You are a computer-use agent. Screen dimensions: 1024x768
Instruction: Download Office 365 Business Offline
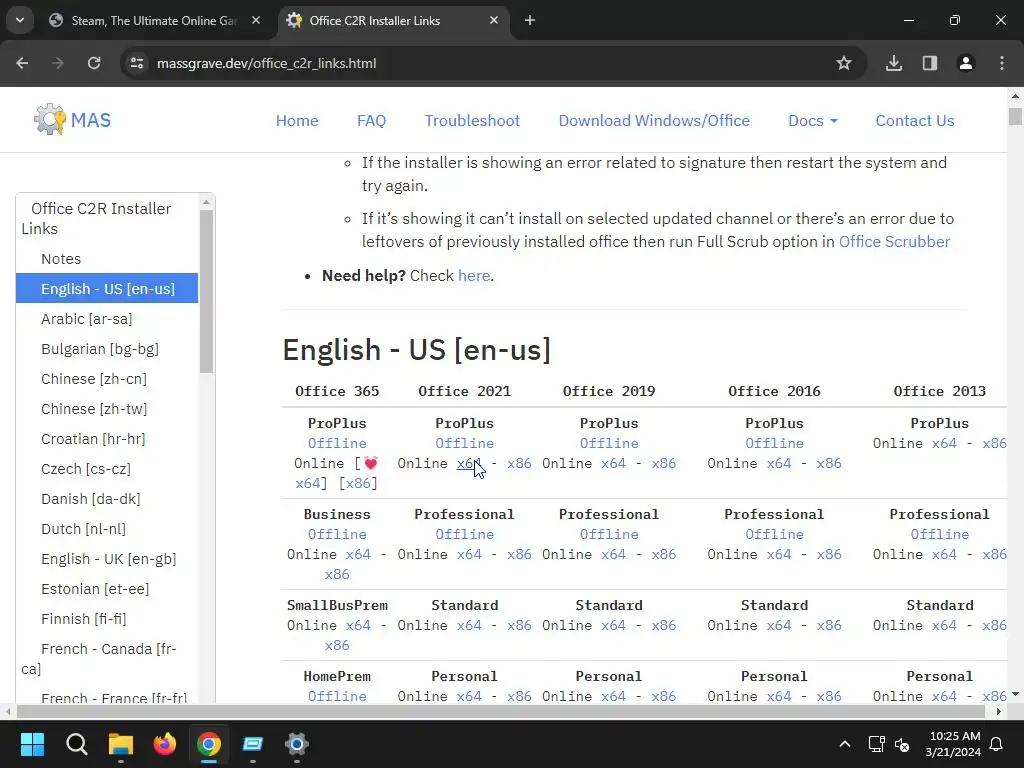pos(337,534)
